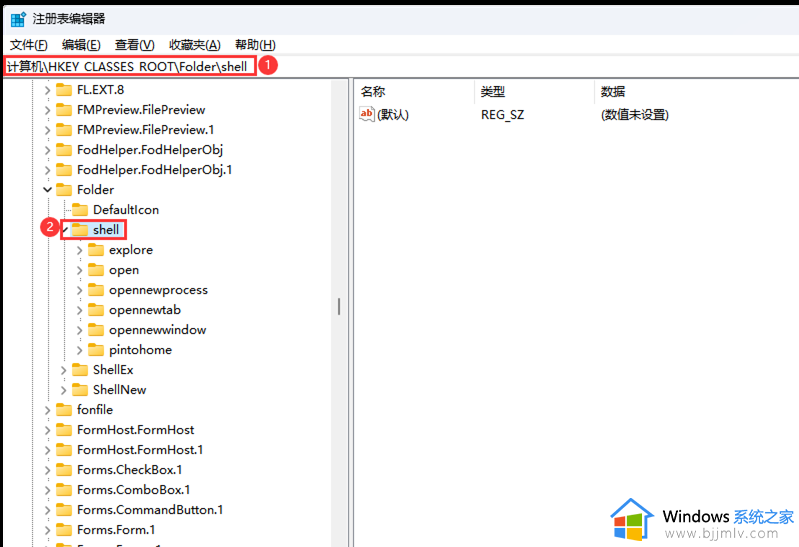Expand the opennewtab subkey
Image resolution: width=799 pixels, height=547 pixels.
pyautogui.click(x=79, y=310)
